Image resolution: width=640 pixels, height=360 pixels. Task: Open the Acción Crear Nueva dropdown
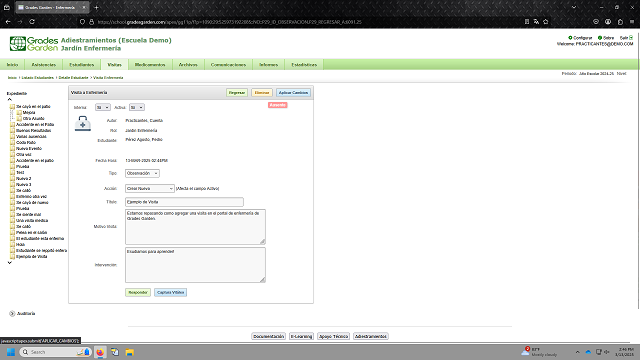tap(150, 189)
